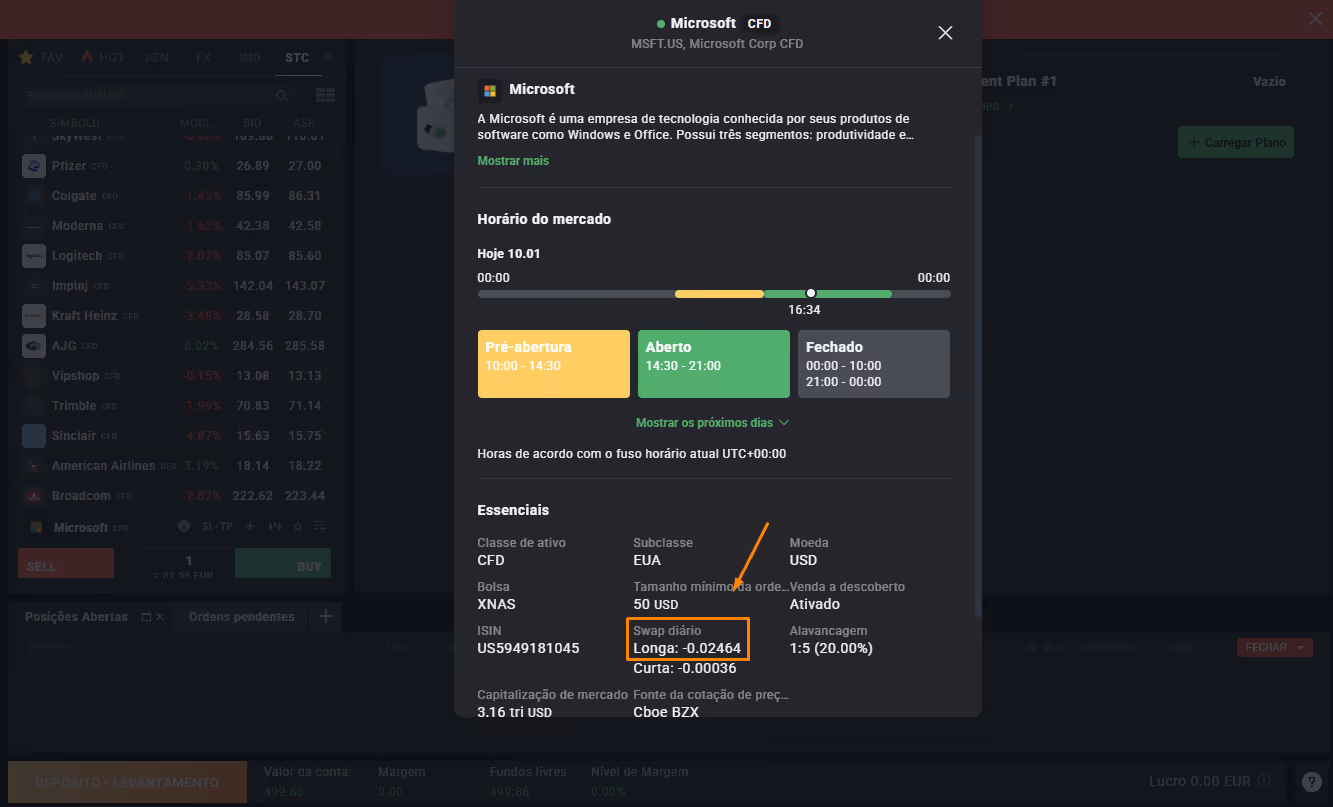Select the Colgate CFD row
Image resolution: width=1333 pixels, height=807 pixels.
[x=175, y=196]
